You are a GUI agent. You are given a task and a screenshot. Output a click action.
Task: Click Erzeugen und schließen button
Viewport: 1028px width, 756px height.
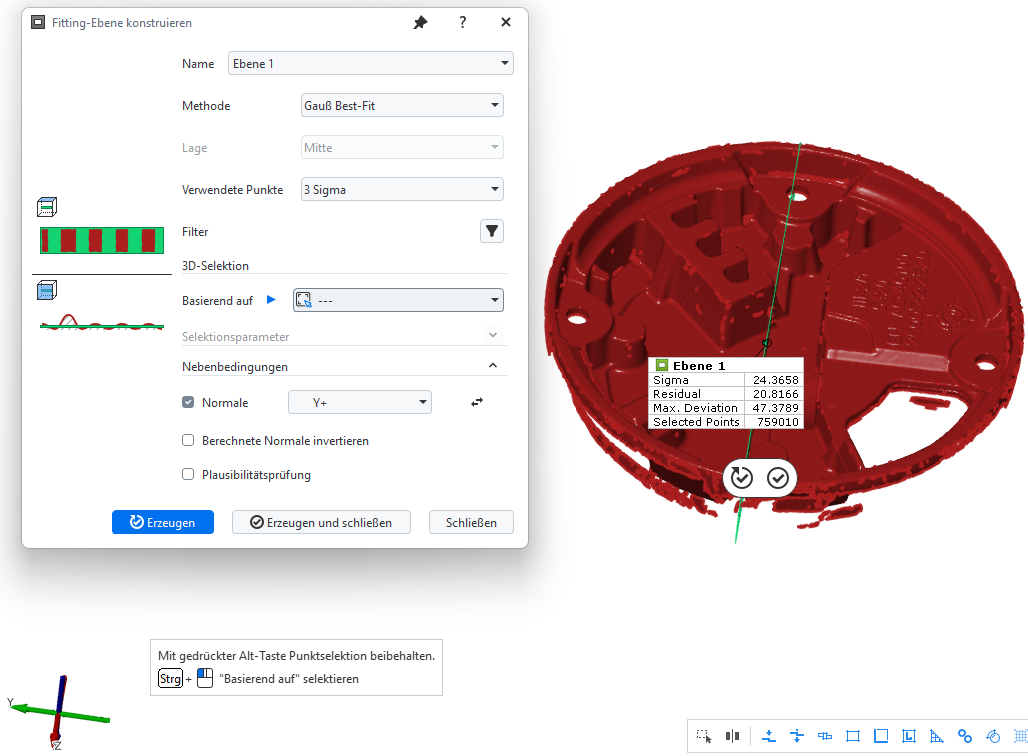[x=321, y=522]
